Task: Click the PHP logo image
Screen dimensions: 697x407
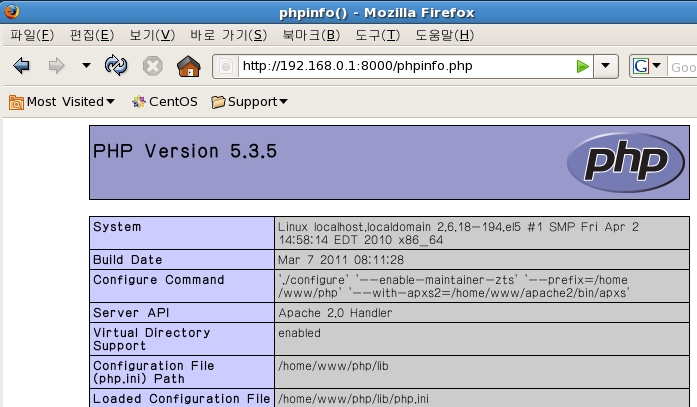Action: 625,162
